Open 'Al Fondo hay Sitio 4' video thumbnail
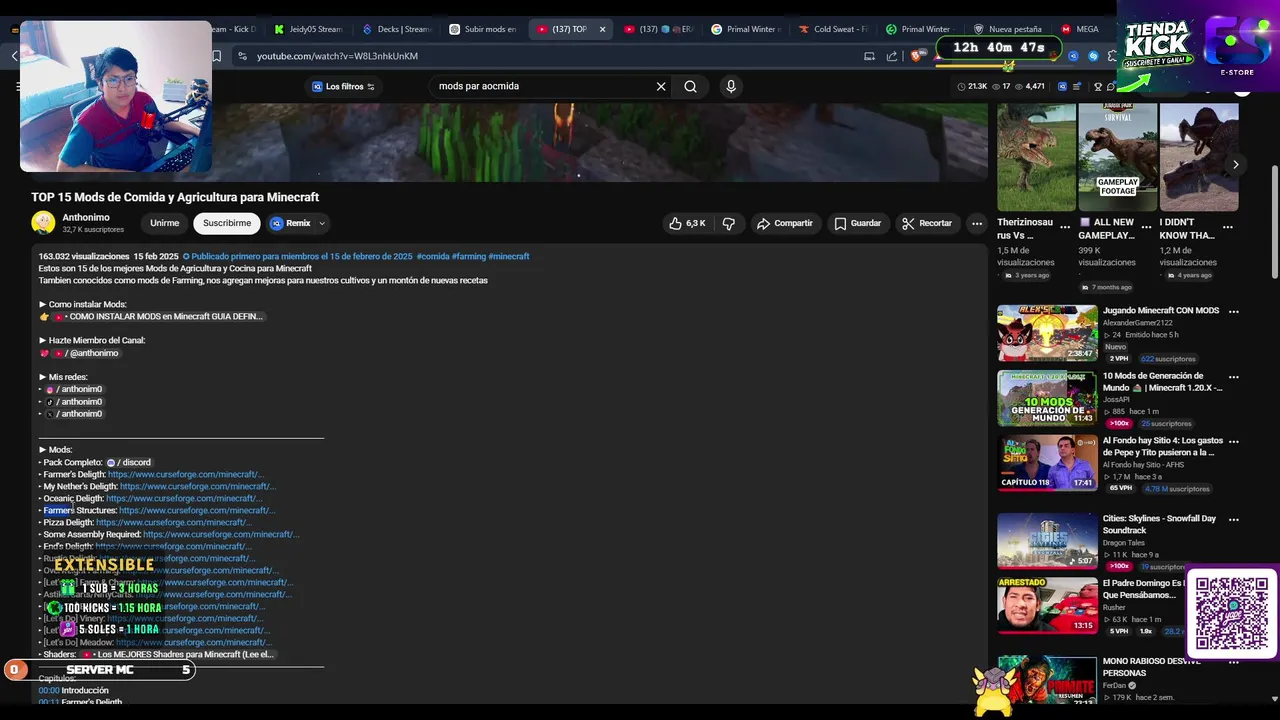This screenshot has width=1280, height=720. pyautogui.click(x=1047, y=463)
